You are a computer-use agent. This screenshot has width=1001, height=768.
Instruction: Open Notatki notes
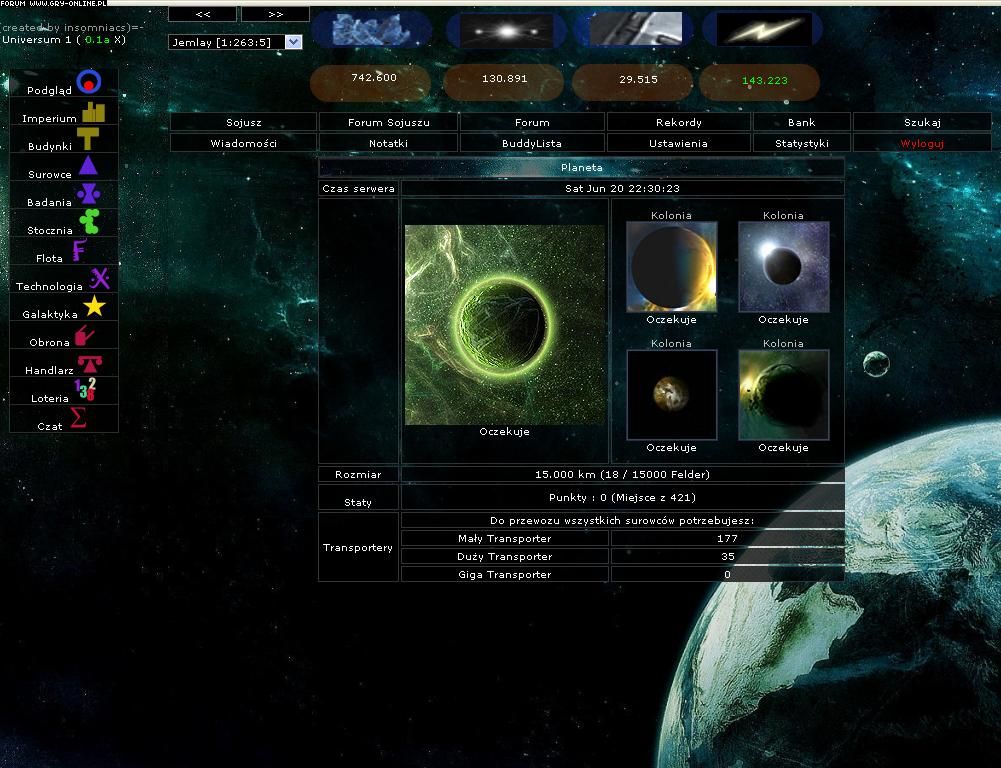pyautogui.click(x=388, y=143)
